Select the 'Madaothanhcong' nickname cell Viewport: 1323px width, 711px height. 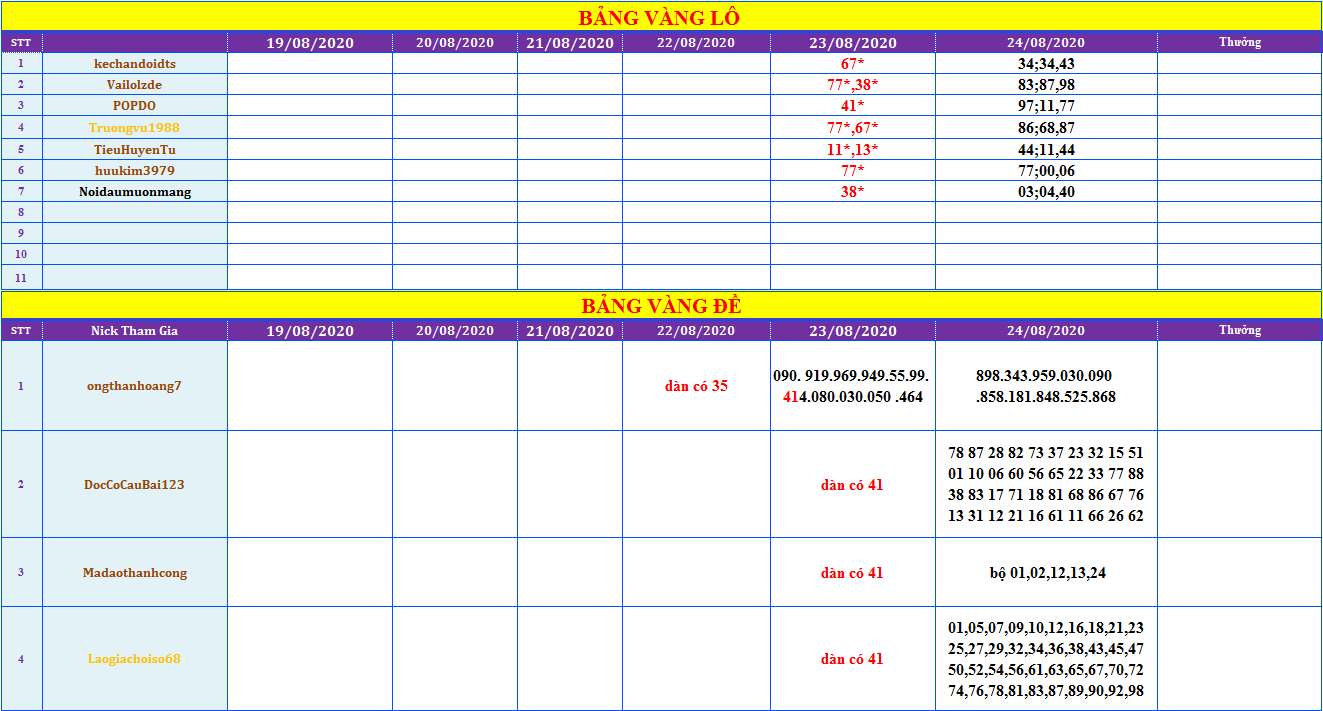135,572
